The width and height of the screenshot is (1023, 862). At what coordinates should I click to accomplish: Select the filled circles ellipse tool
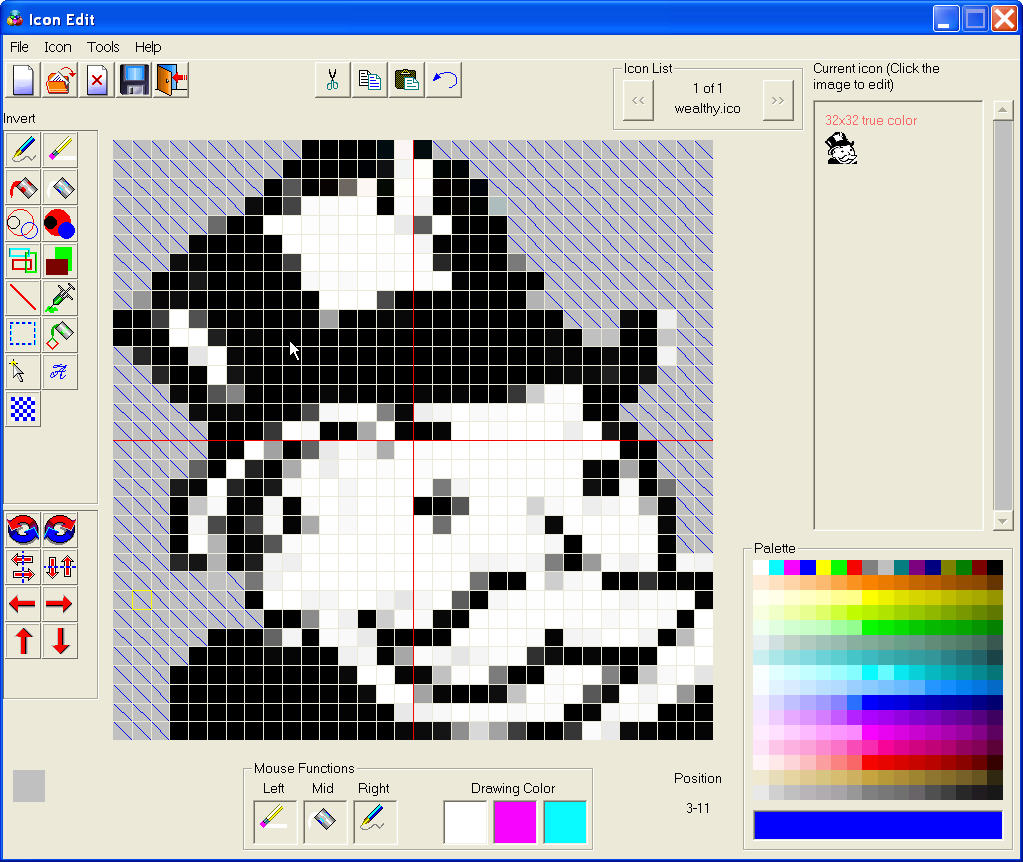[x=60, y=224]
